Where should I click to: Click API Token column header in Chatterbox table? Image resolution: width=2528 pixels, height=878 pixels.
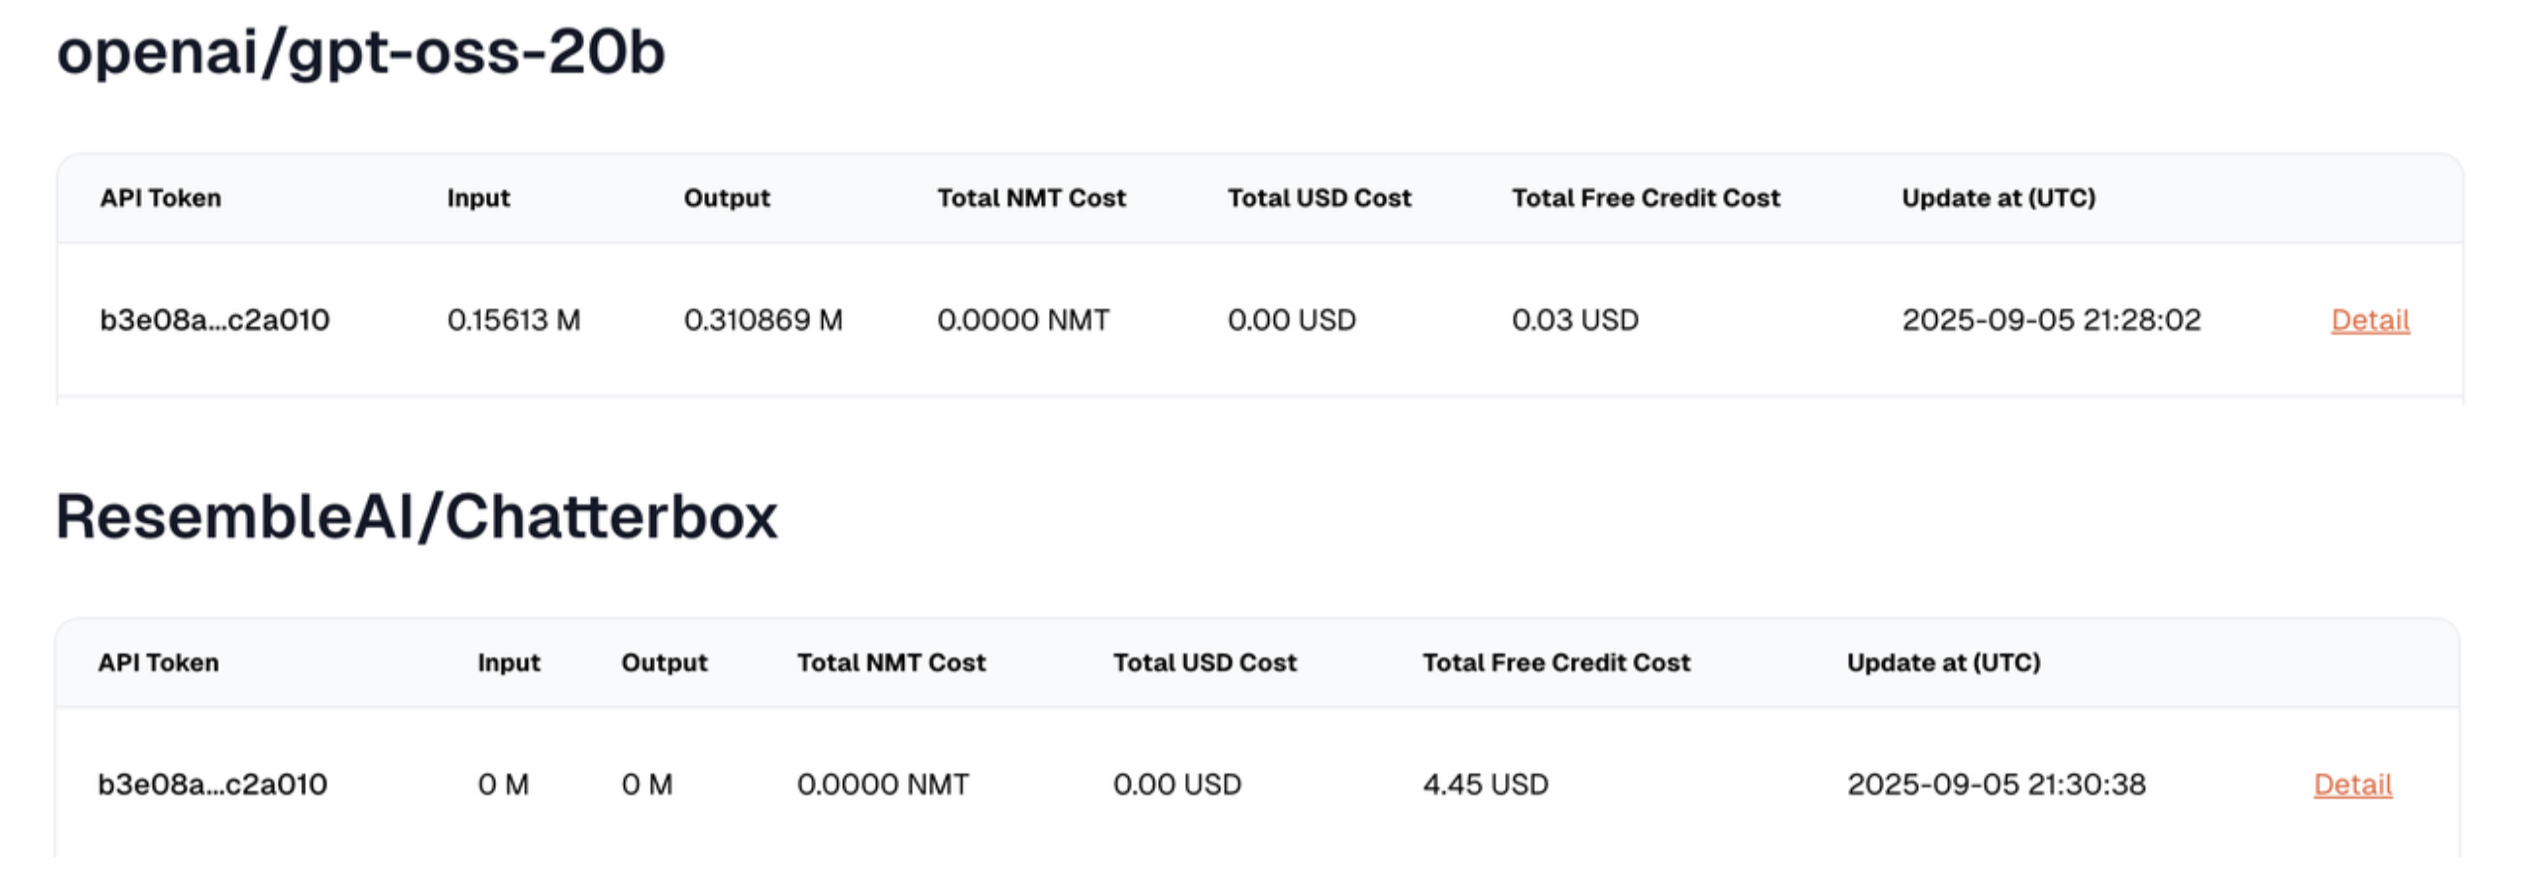click(x=158, y=662)
